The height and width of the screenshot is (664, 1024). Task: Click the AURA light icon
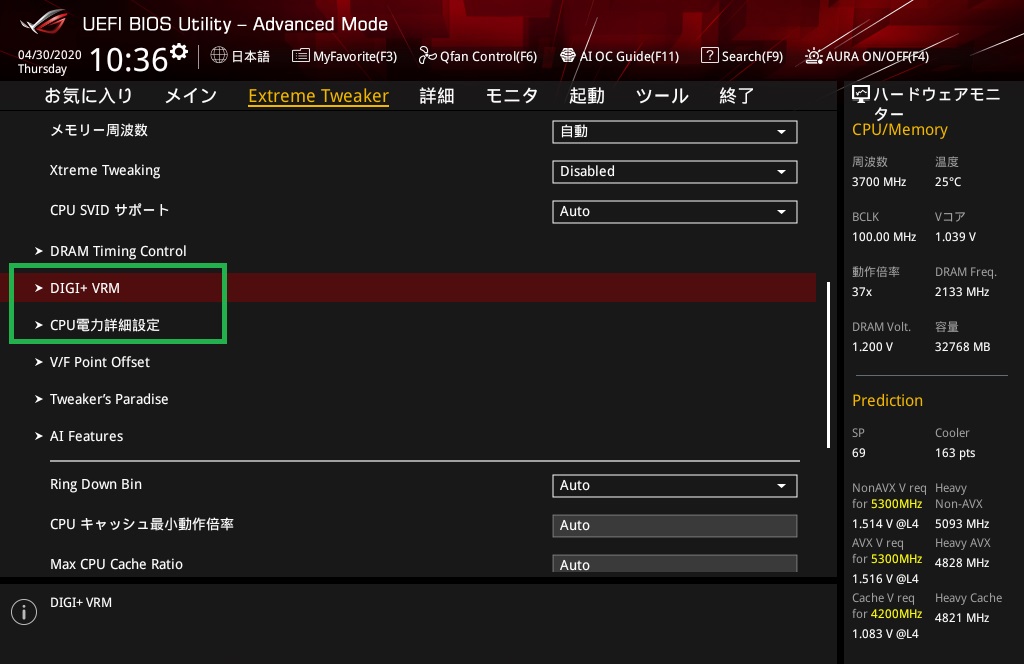[x=813, y=56]
